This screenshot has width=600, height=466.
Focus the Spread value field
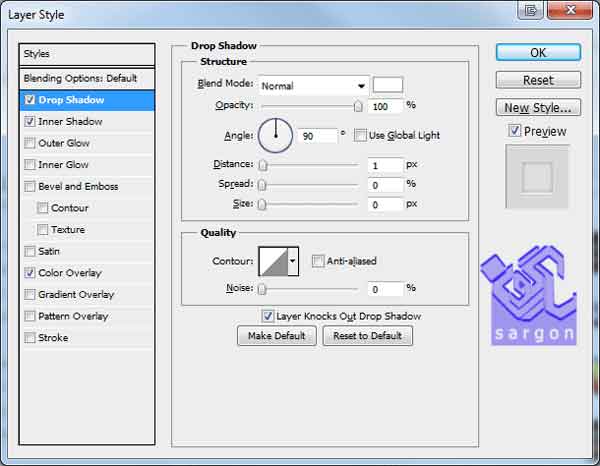click(x=386, y=185)
